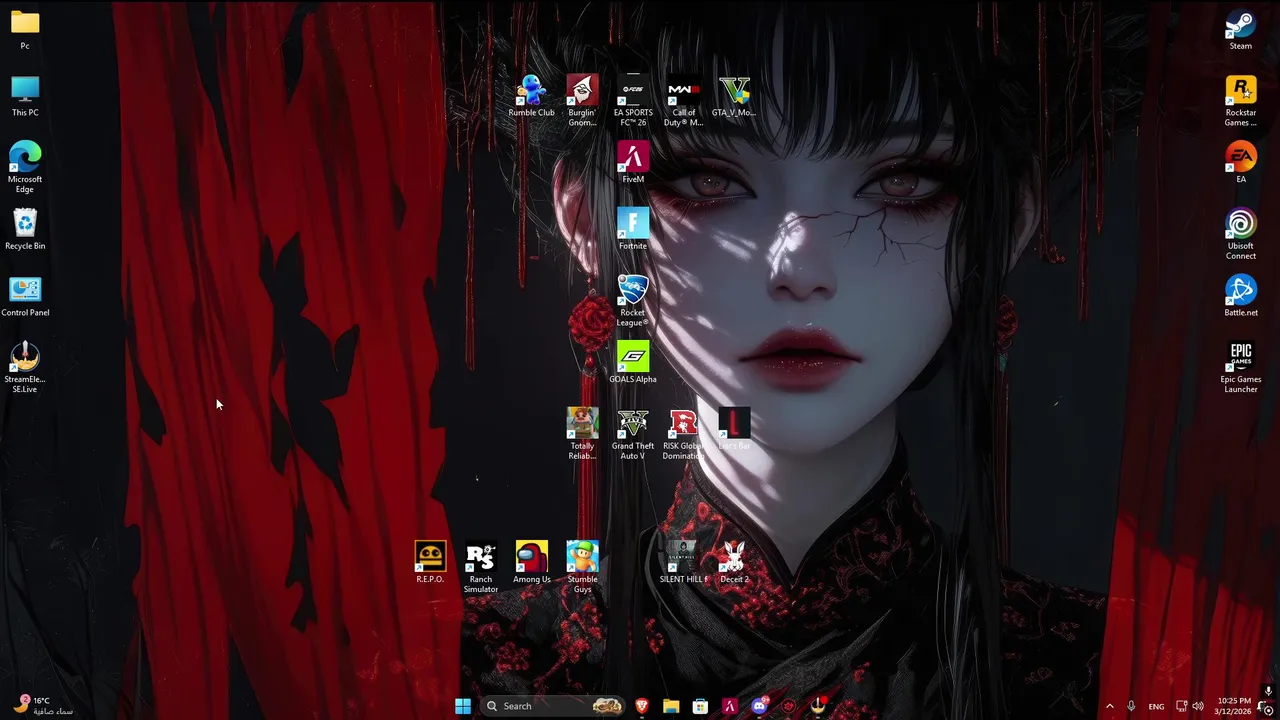Open Brave browser from the taskbar
The image size is (1280, 720).
pyautogui.click(x=642, y=706)
